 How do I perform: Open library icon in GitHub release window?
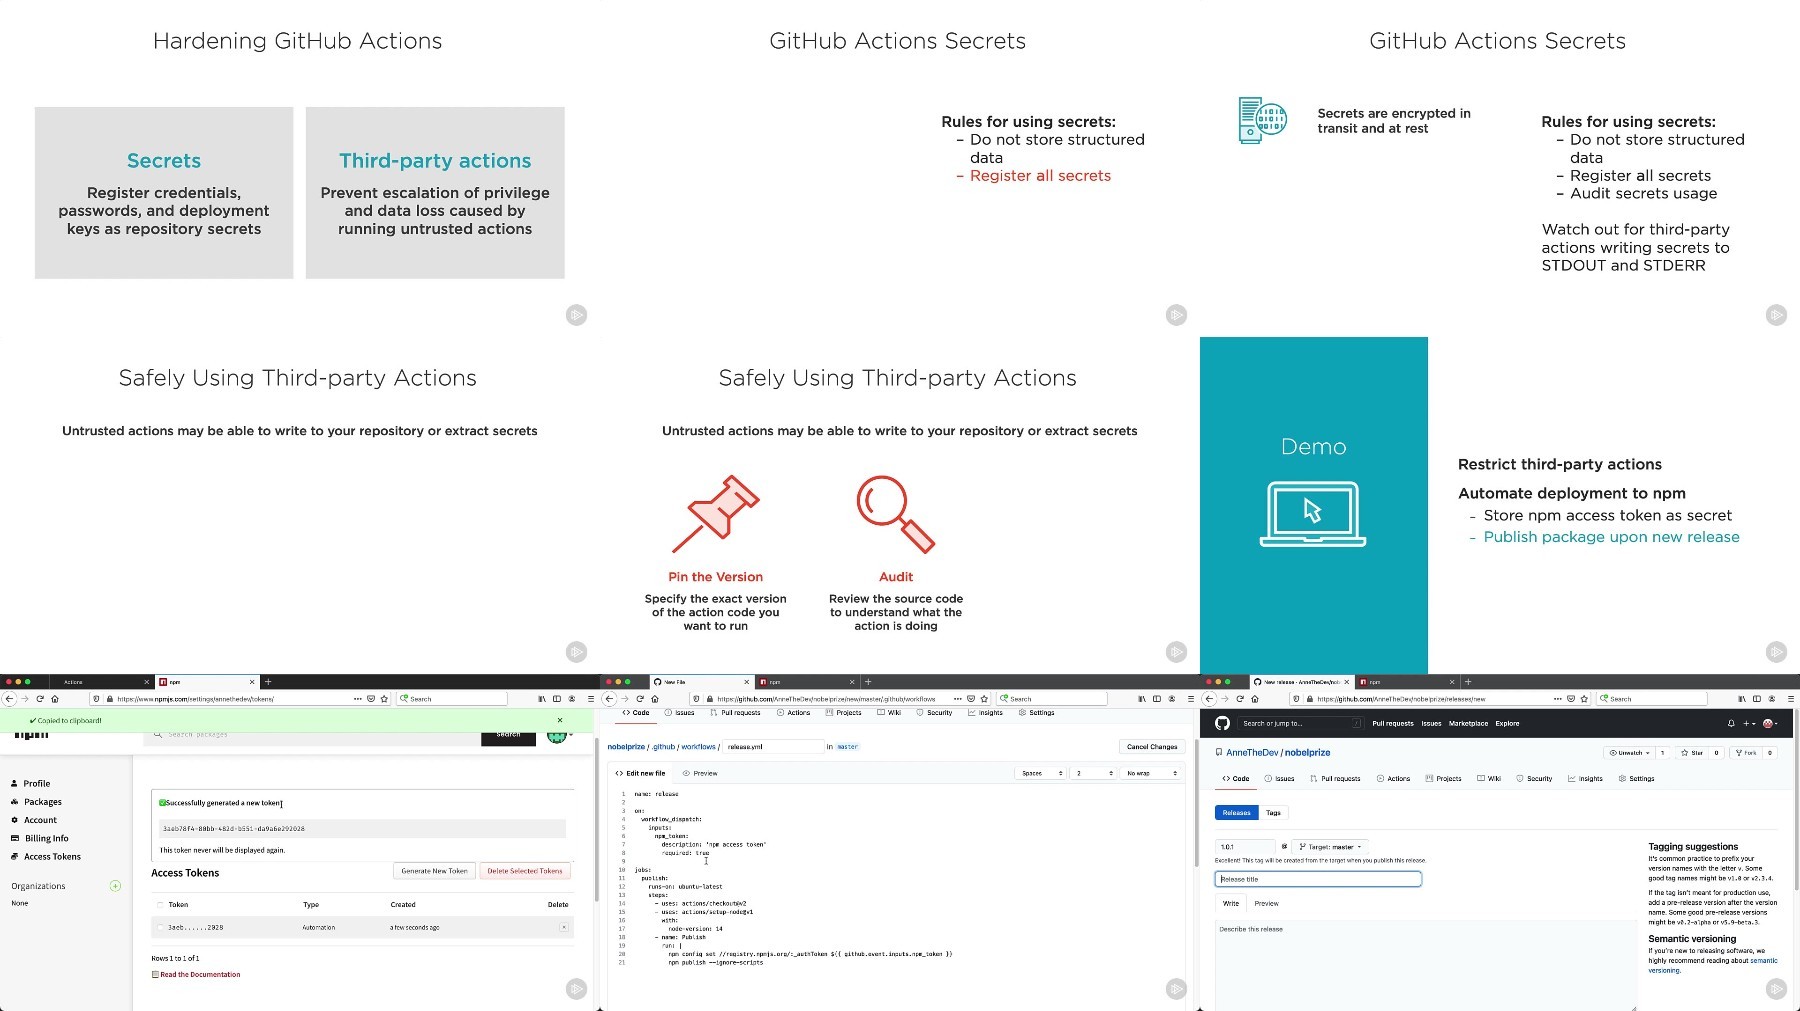point(1742,699)
